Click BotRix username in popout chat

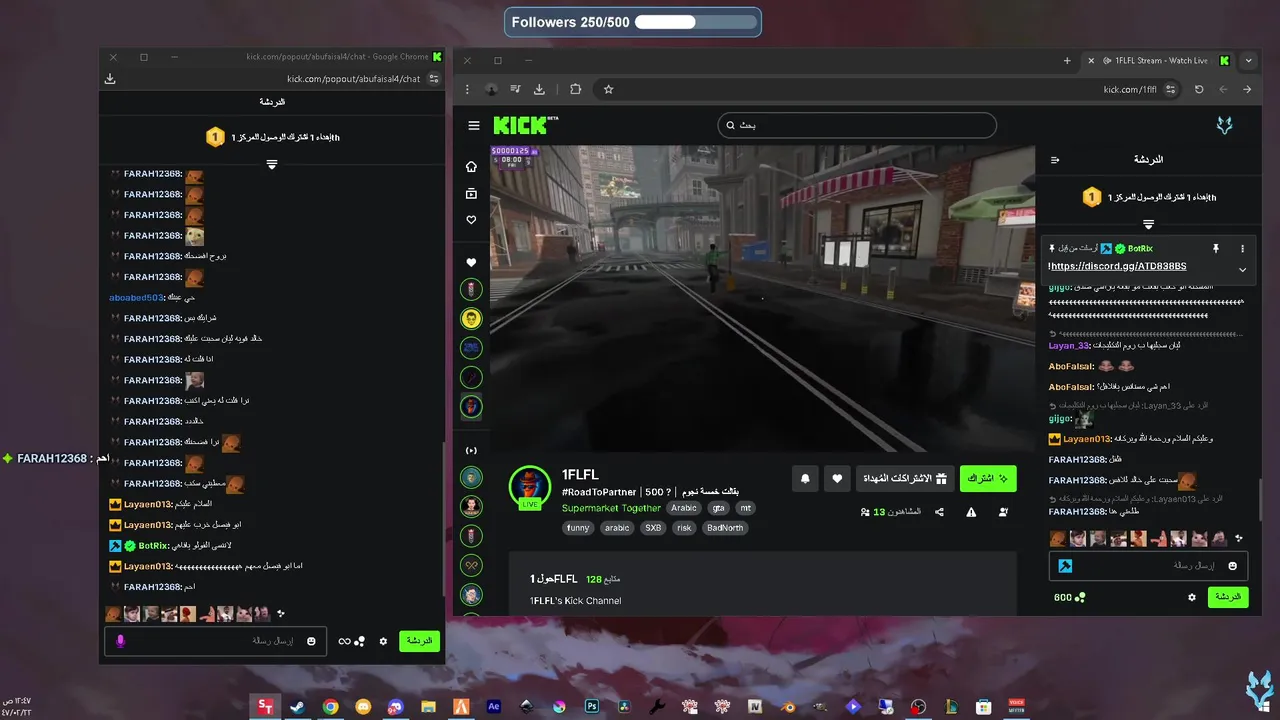pos(154,546)
